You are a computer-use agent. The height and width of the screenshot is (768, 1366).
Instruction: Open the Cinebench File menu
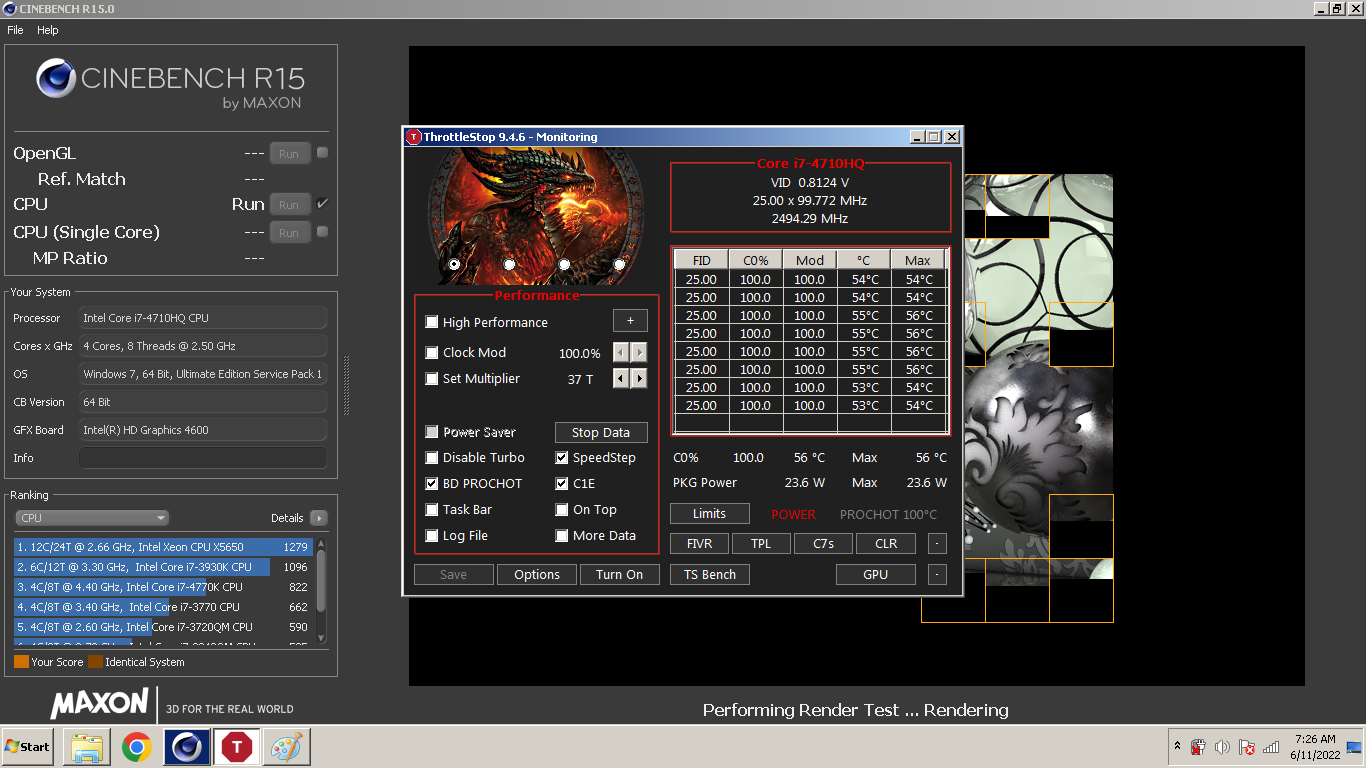15,30
